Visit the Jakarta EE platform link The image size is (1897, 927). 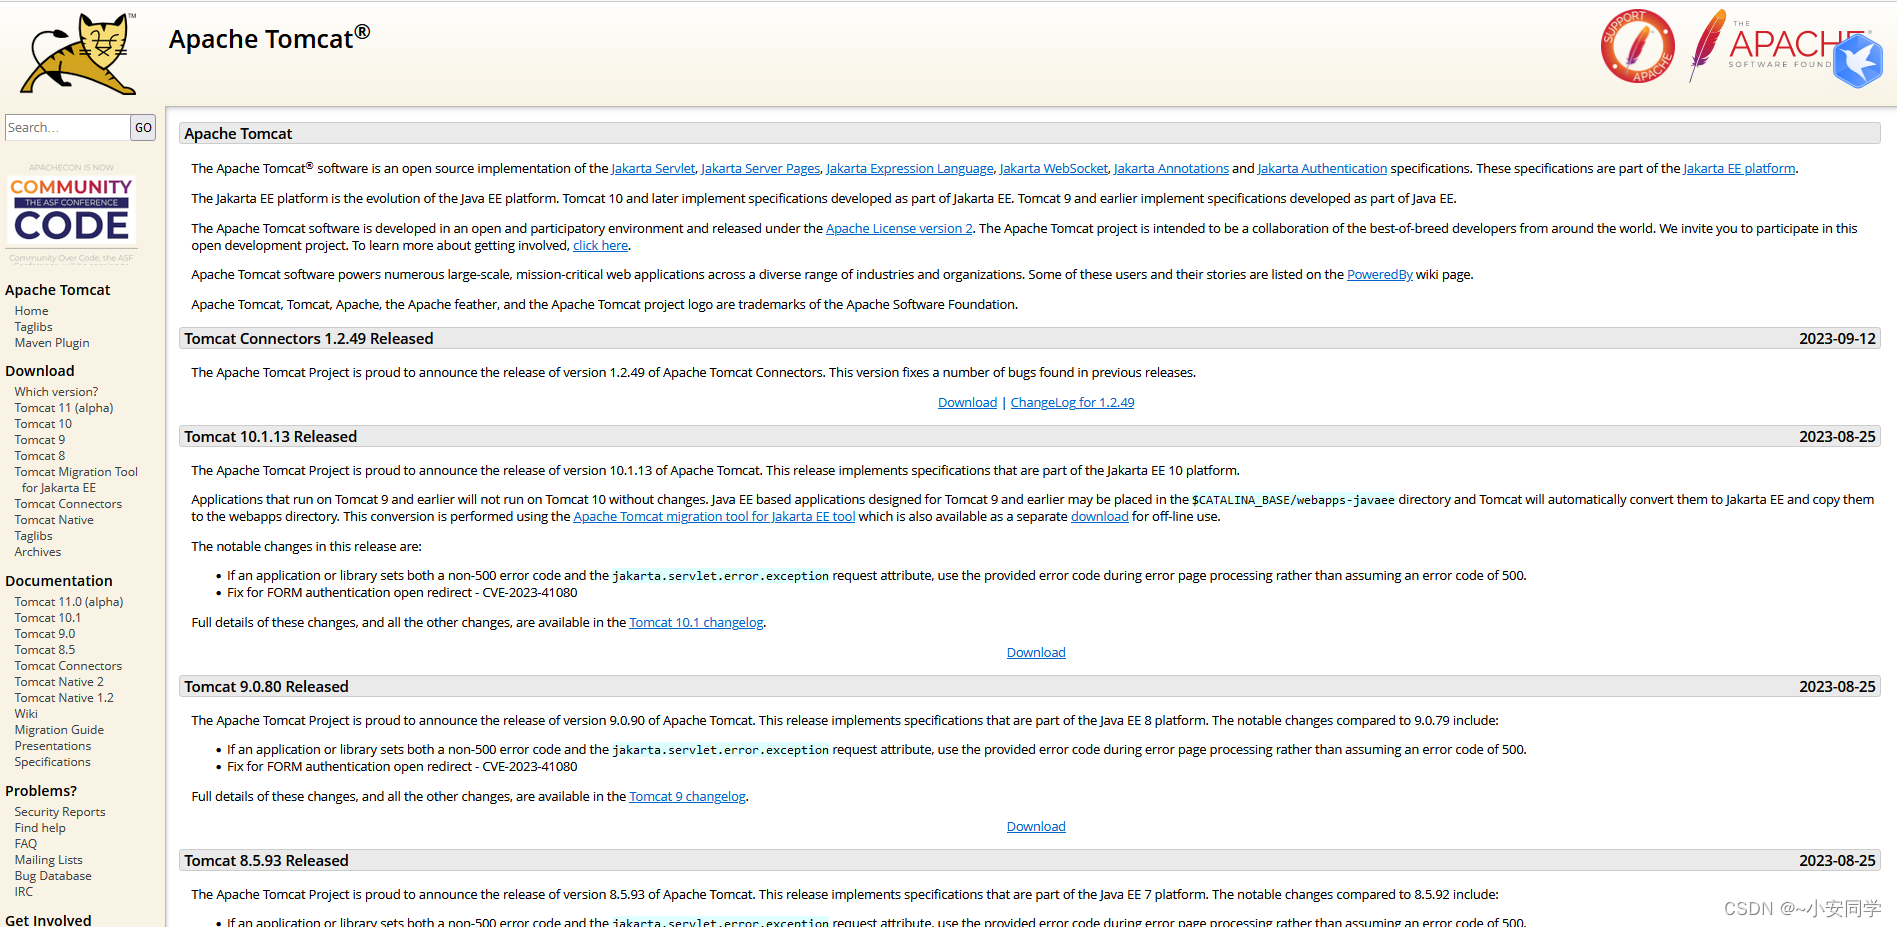pos(1739,169)
